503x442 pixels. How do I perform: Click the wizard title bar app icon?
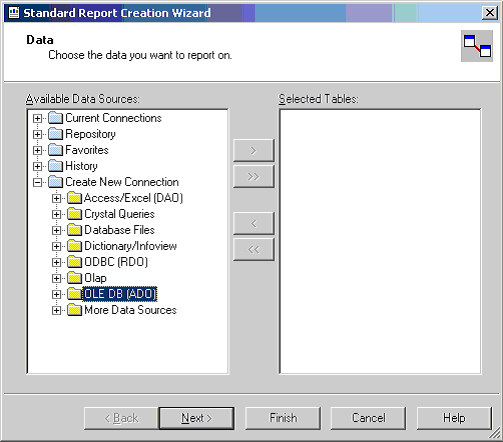tap(14, 13)
